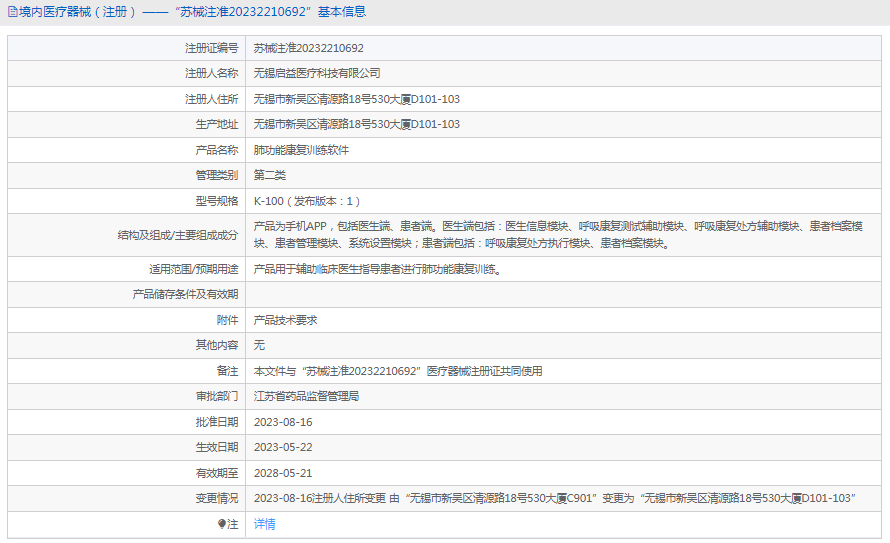Click the 批准日期 label
Image resolution: width=890 pixels, height=543 pixels.
[x=217, y=422]
